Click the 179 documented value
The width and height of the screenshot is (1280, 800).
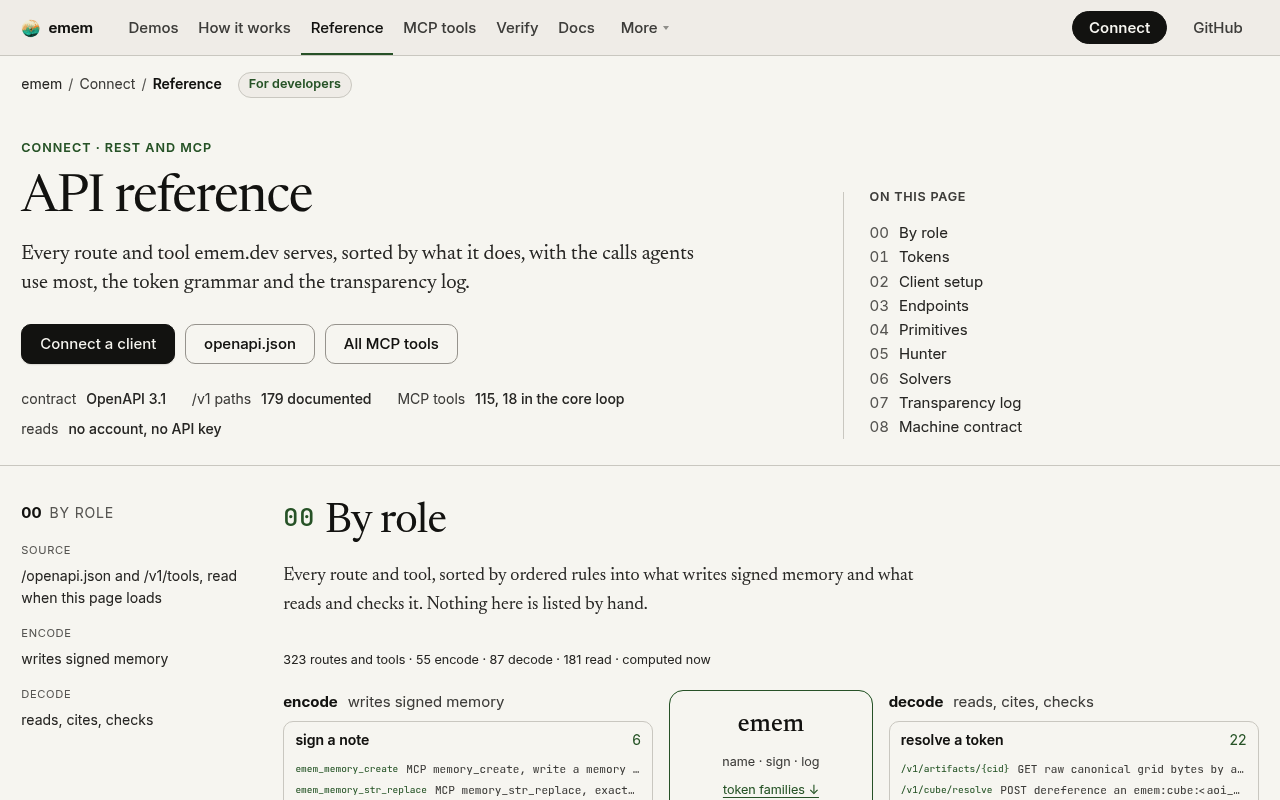[x=316, y=399]
